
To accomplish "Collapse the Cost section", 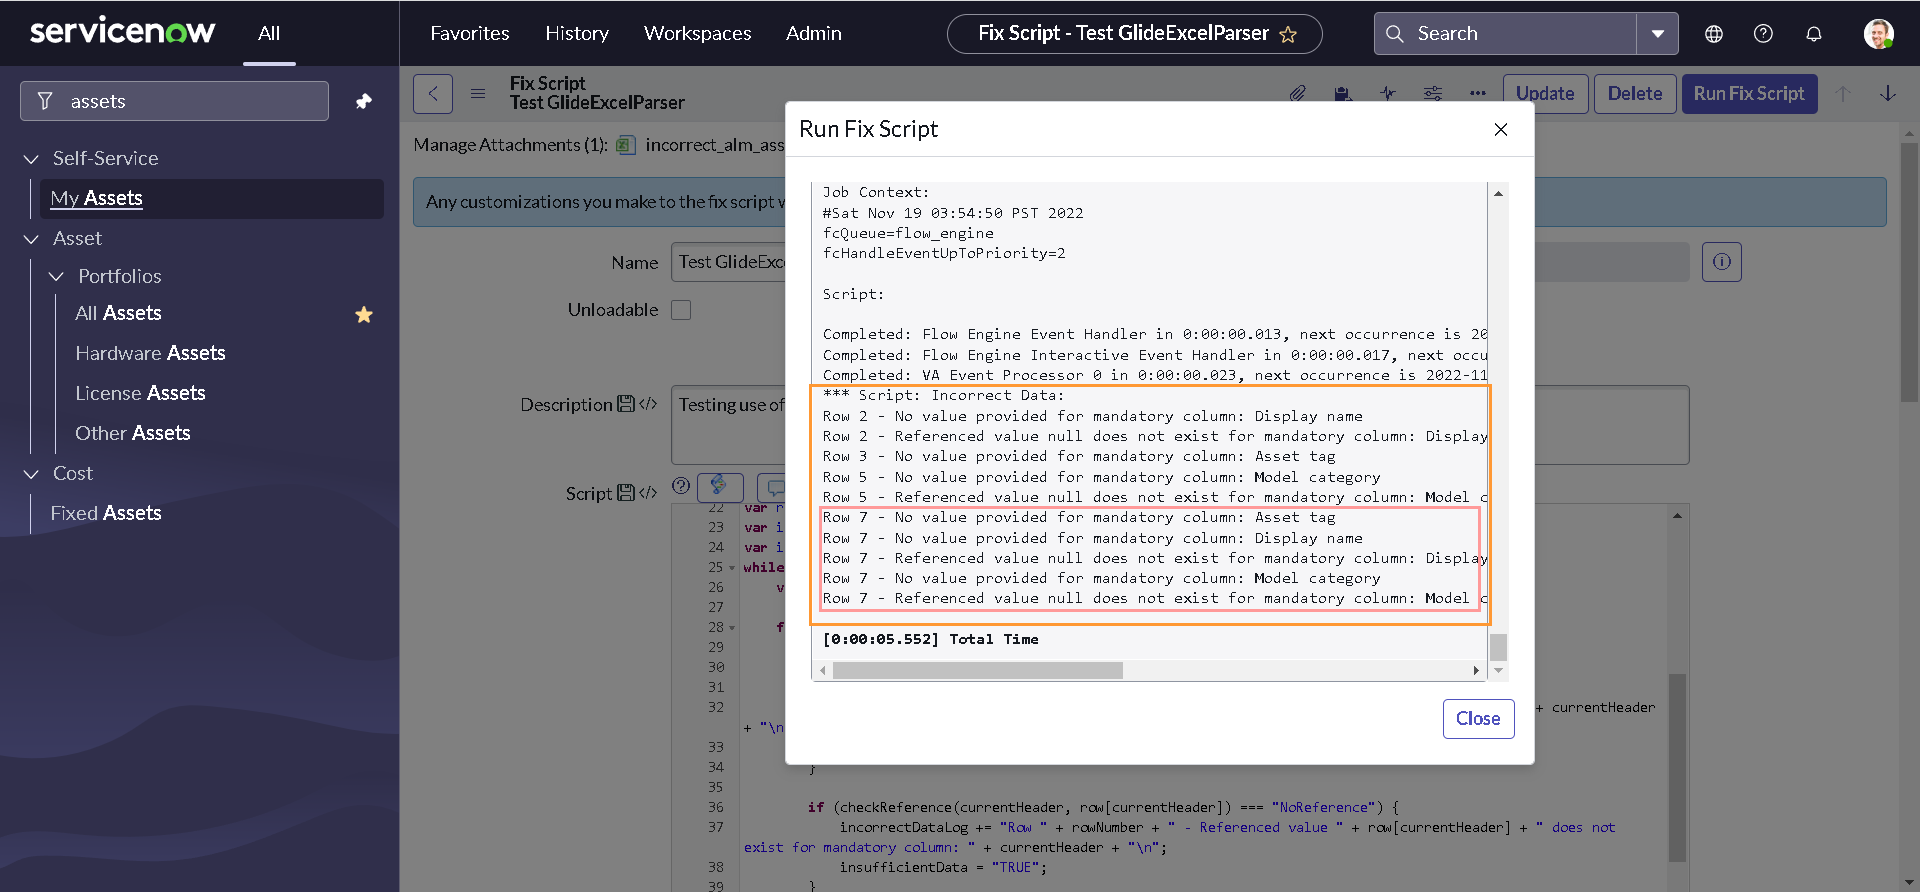I will click(31, 474).
